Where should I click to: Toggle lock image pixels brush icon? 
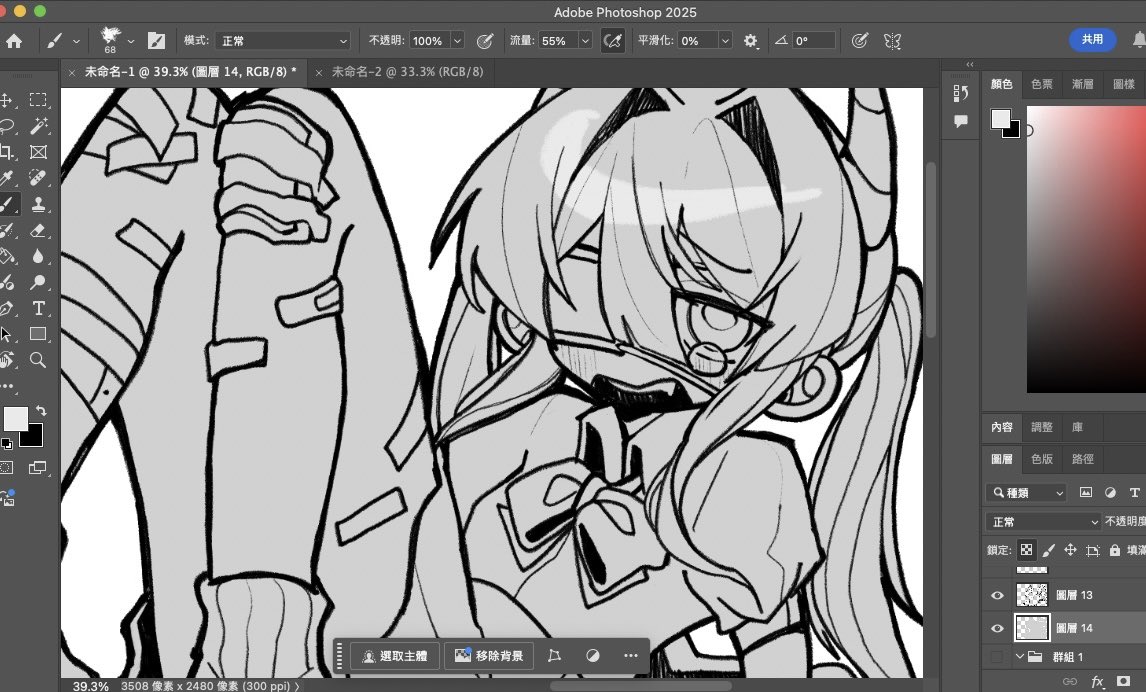pyautogui.click(x=1049, y=550)
